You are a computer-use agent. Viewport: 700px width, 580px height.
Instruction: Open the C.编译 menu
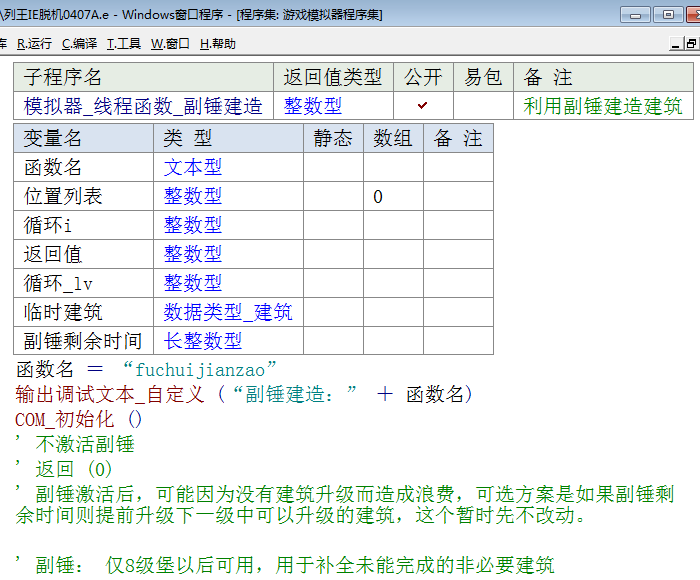[79, 44]
